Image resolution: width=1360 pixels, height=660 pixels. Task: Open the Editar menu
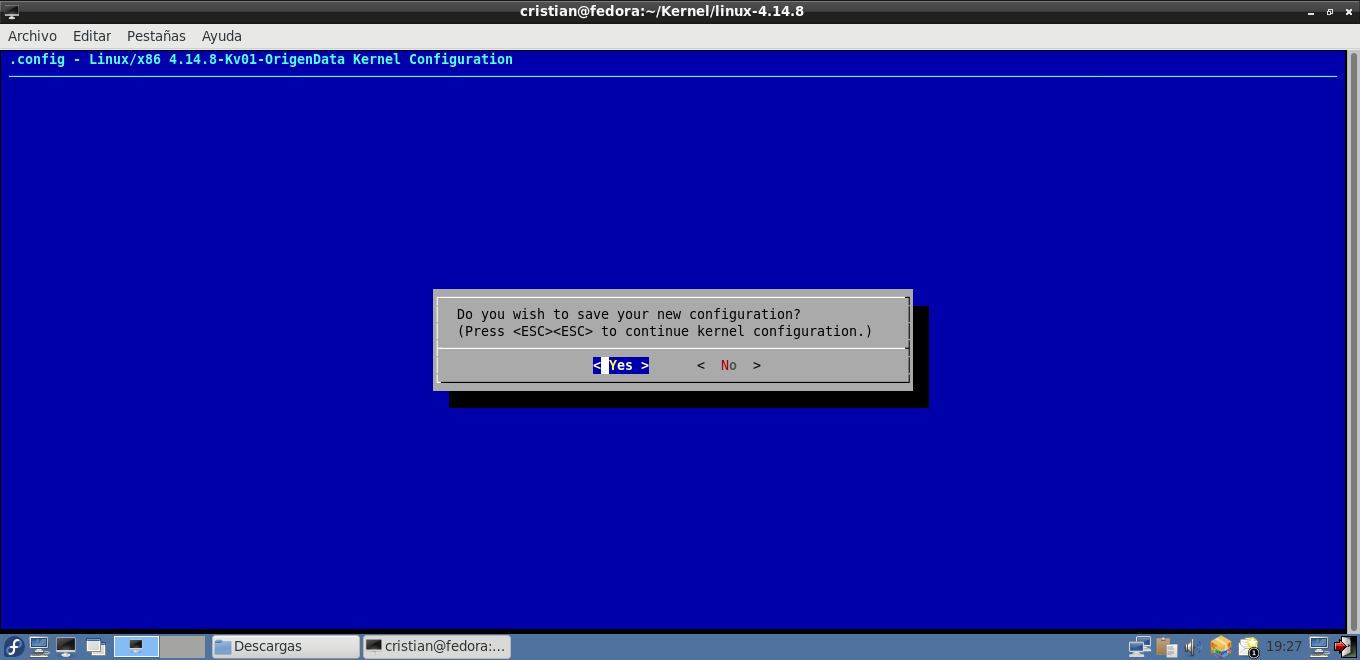pyautogui.click(x=92, y=36)
